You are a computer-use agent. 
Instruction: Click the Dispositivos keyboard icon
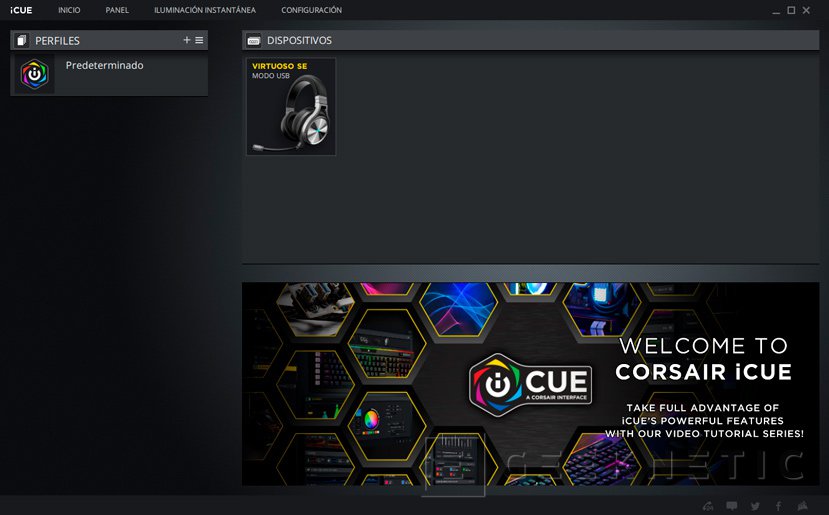pyautogui.click(x=254, y=40)
